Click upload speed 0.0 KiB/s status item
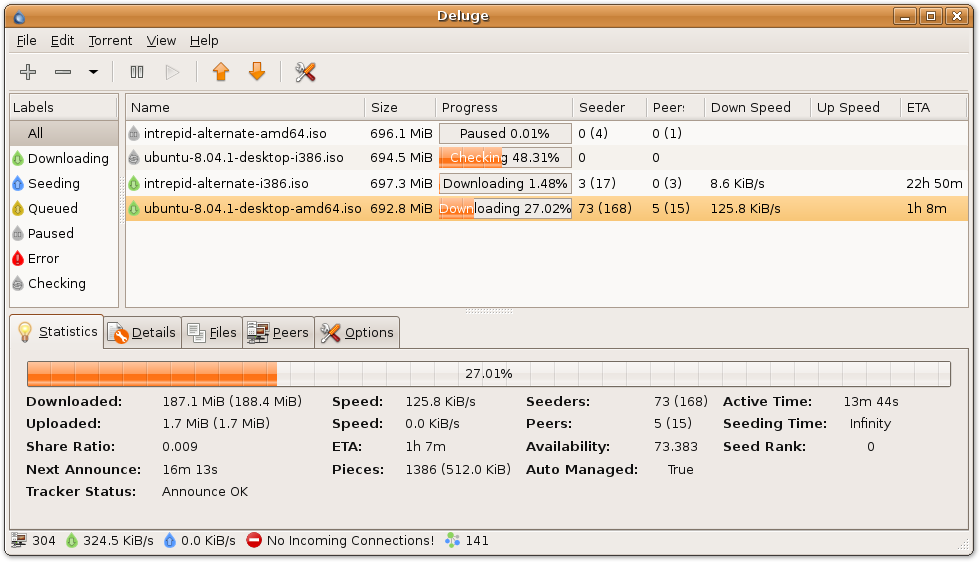 tap(200, 540)
